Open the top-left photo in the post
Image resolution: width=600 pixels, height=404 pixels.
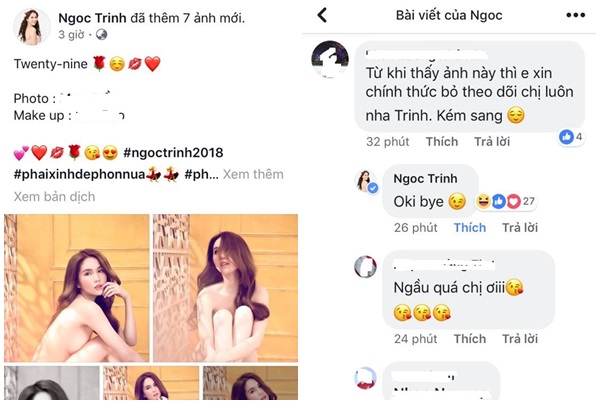click(75, 287)
